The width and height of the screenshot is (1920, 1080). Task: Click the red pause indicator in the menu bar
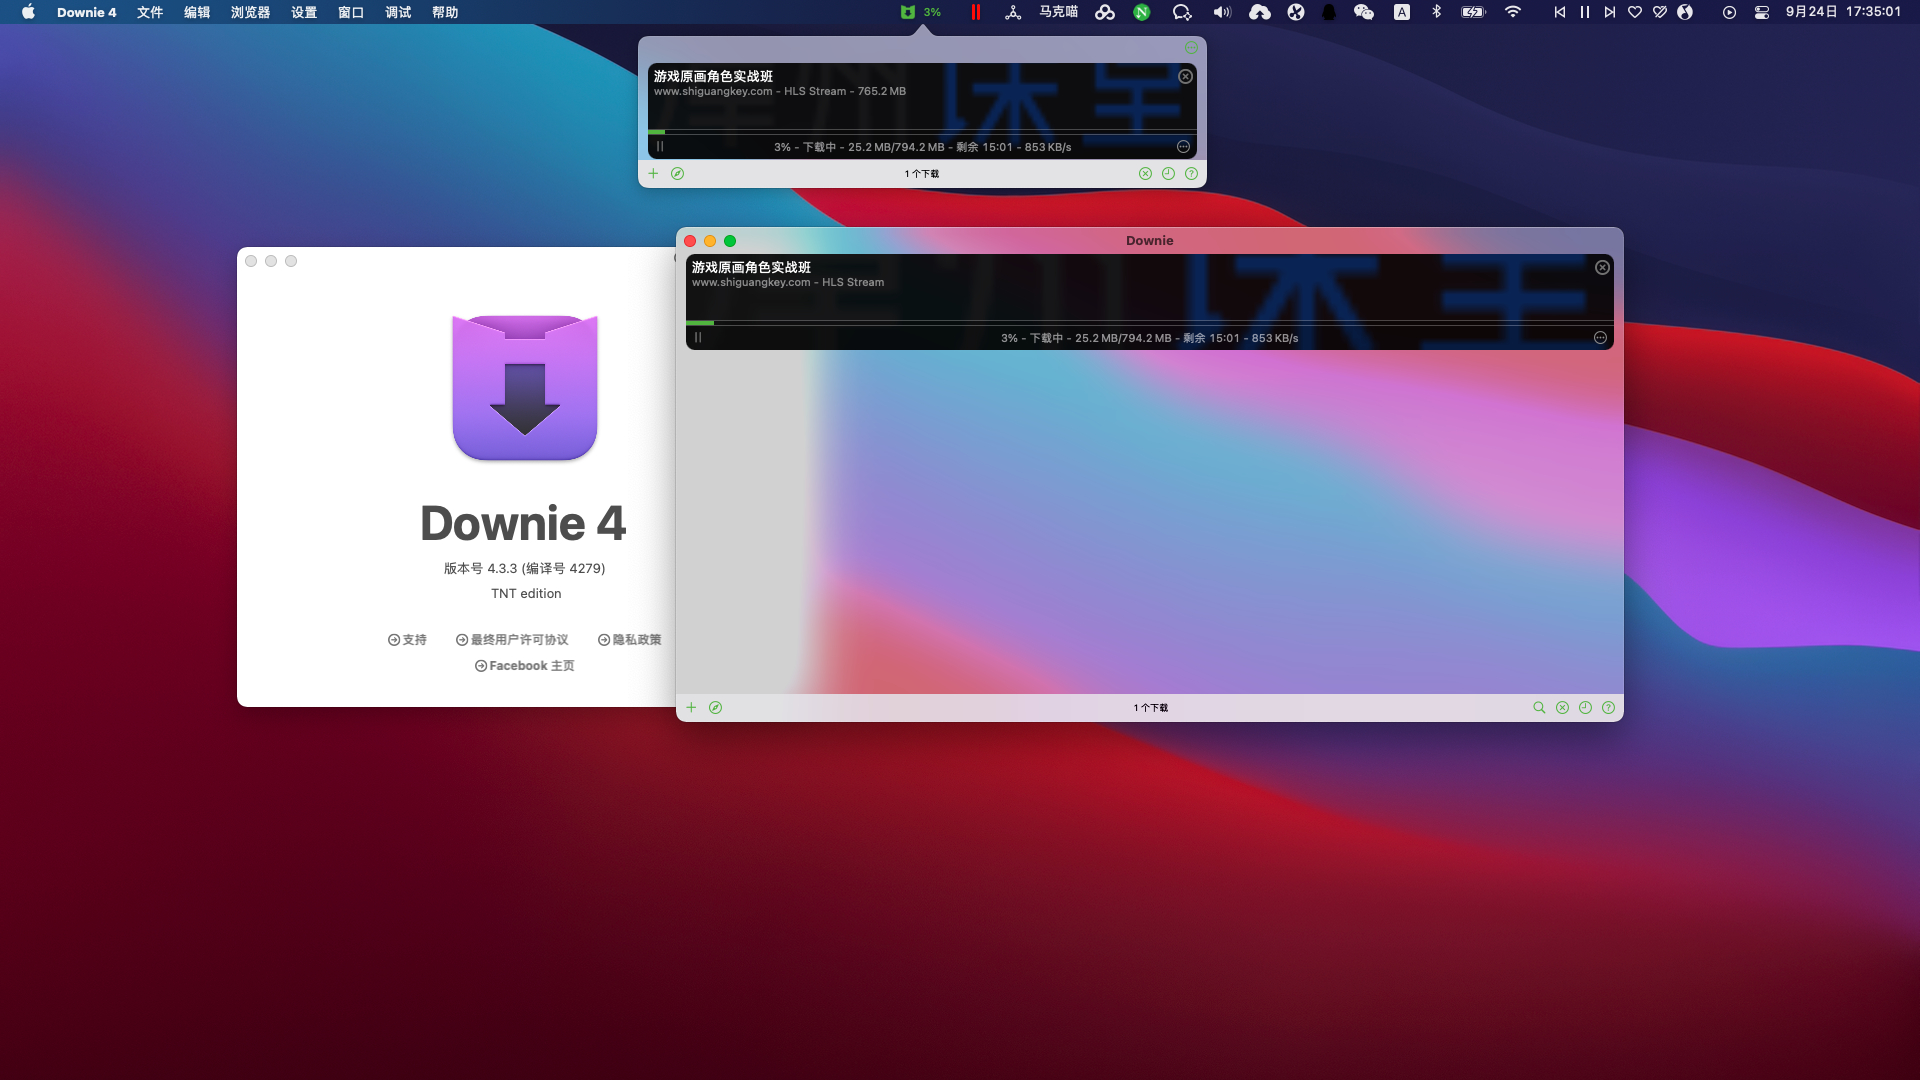(975, 13)
